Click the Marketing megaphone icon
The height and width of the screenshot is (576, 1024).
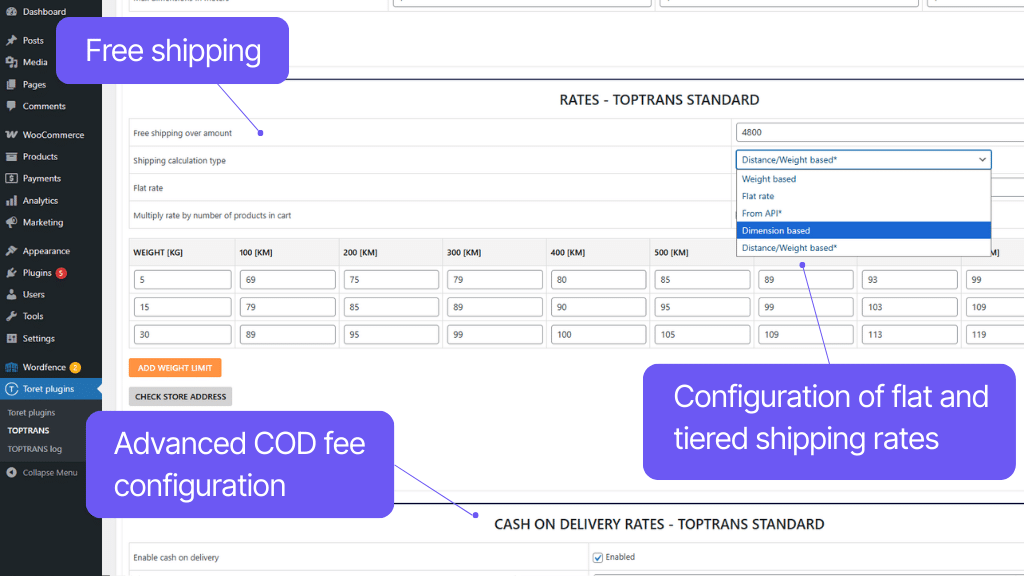[x=11, y=222]
